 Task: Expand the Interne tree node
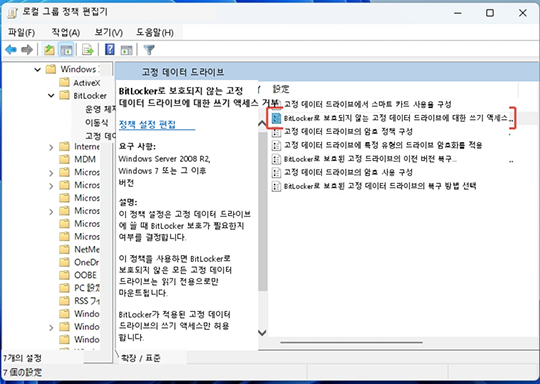[51, 147]
